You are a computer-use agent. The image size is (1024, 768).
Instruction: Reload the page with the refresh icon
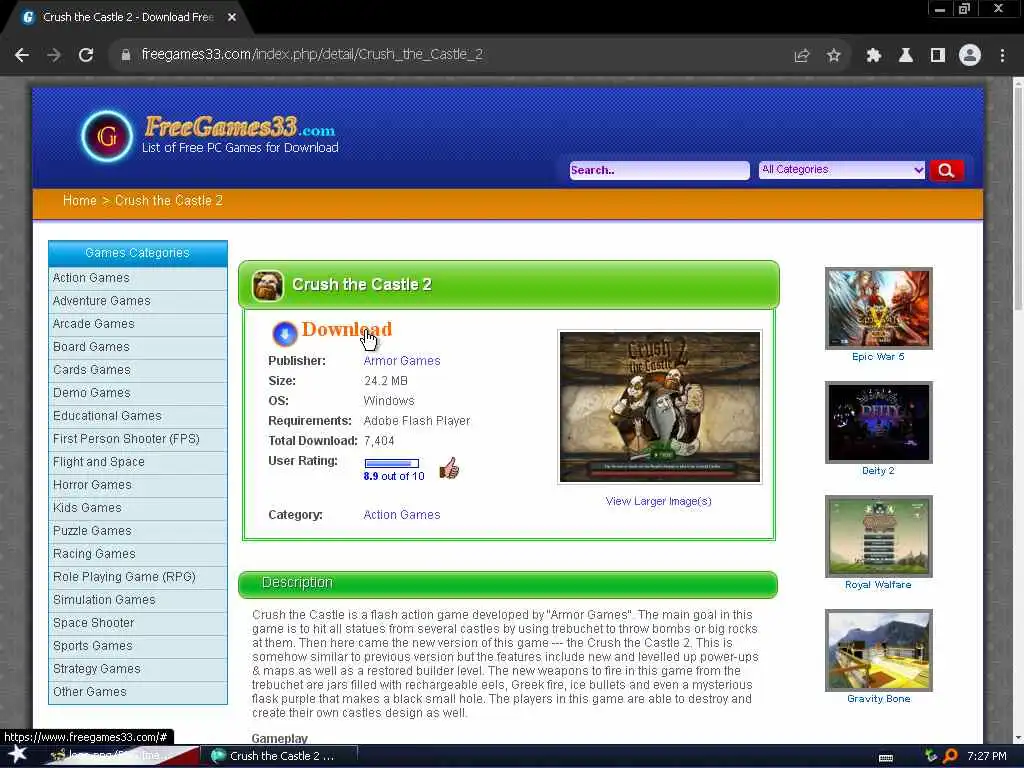[86, 55]
